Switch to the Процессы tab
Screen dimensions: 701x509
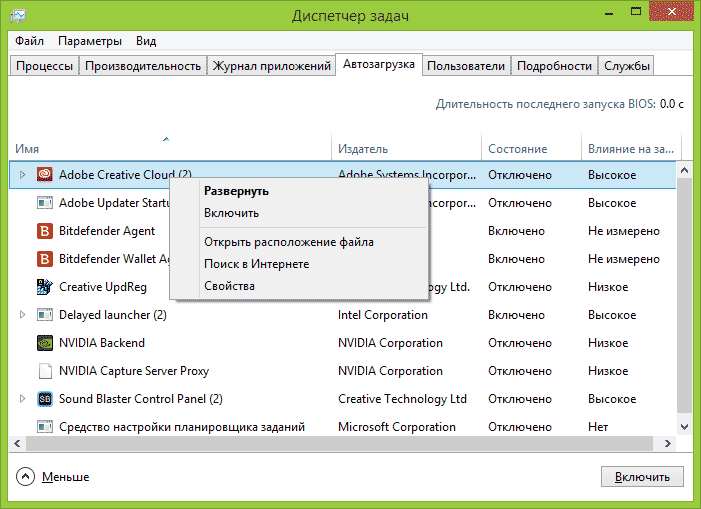(44, 66)
